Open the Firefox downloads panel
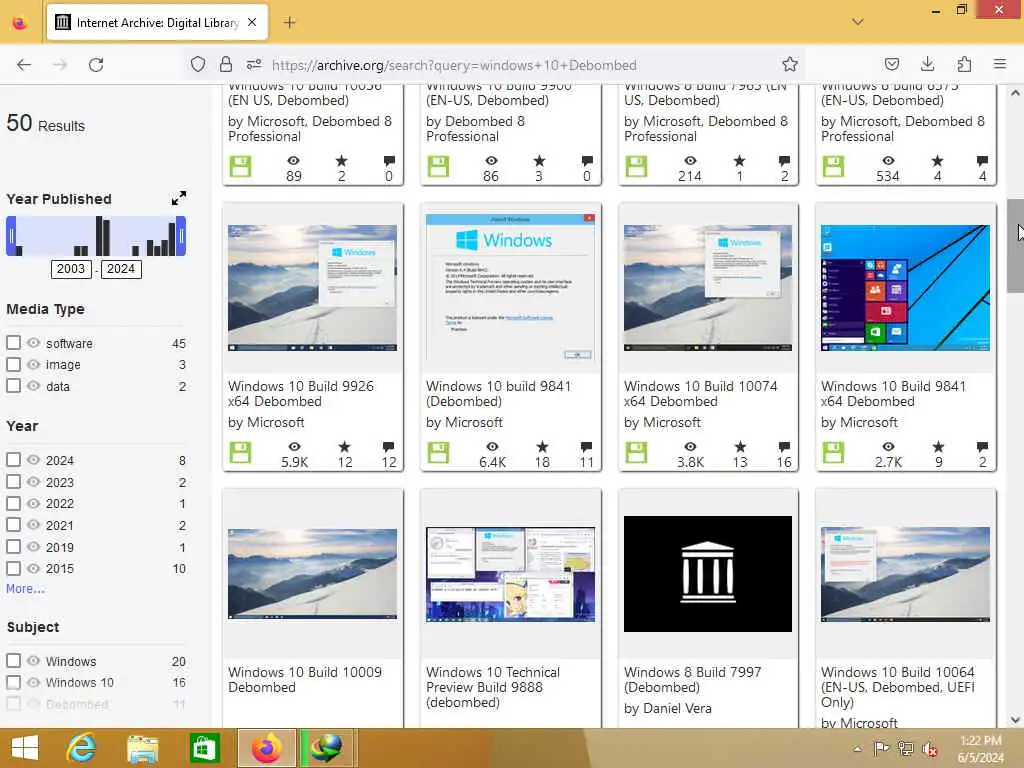 click(x=927, y=64)
